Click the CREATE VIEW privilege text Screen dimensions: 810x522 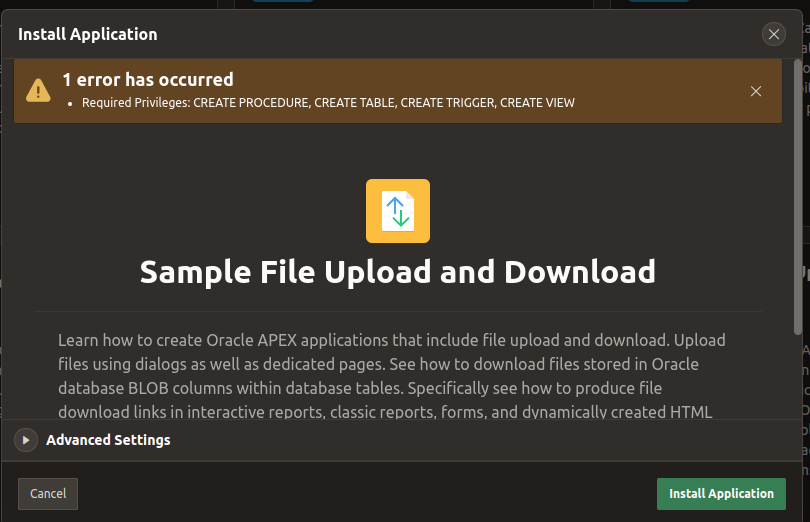tap(537, 102)
